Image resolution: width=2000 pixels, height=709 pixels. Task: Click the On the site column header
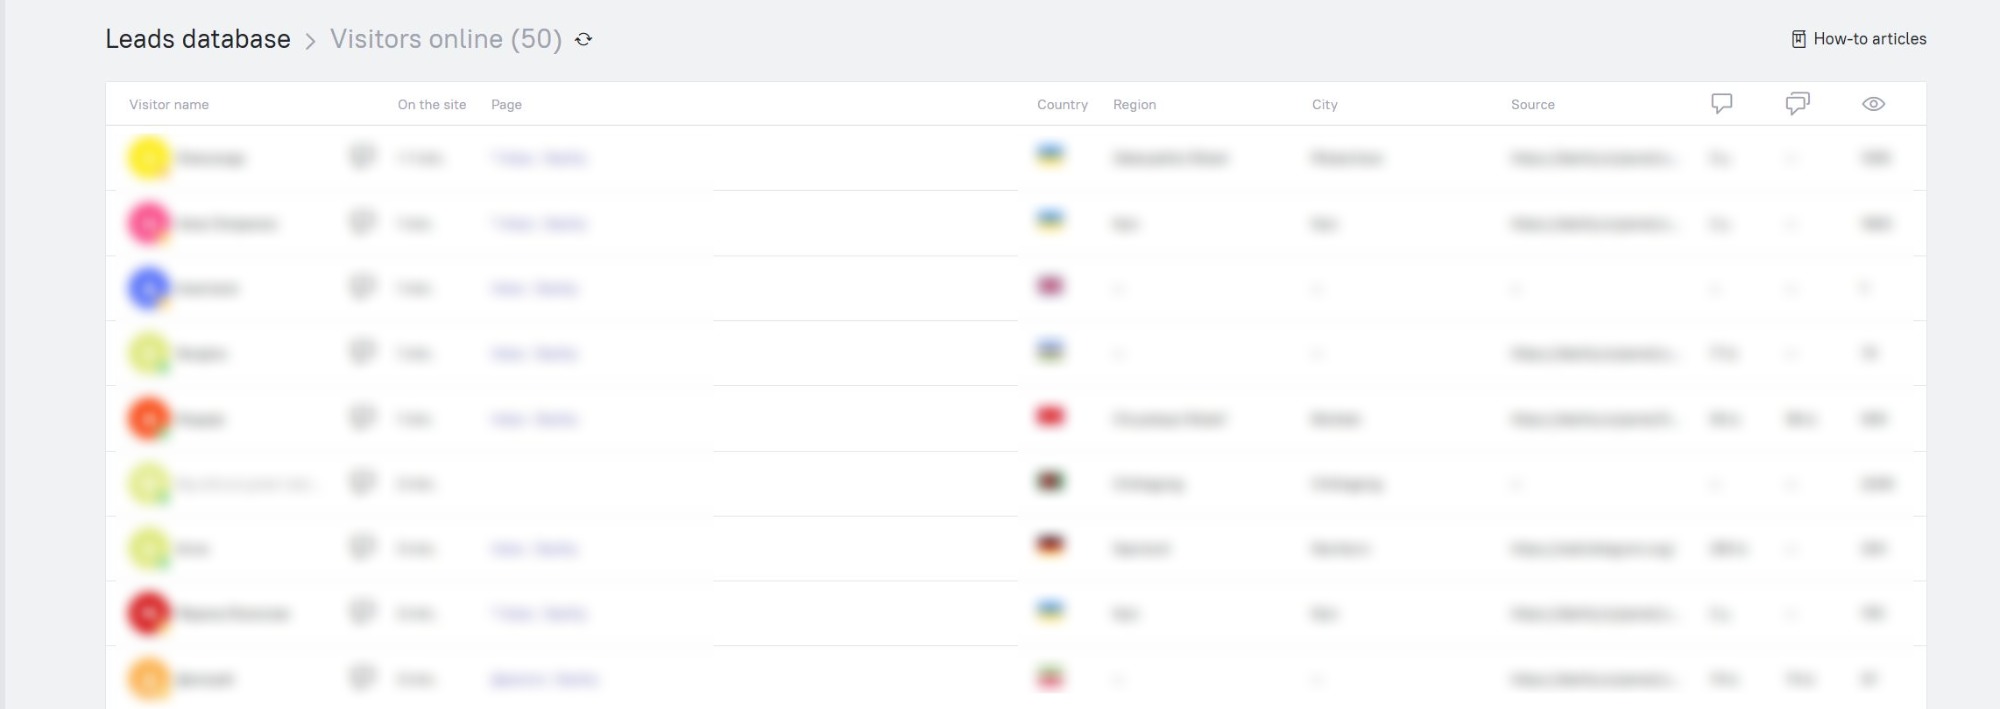click(432, 104)
